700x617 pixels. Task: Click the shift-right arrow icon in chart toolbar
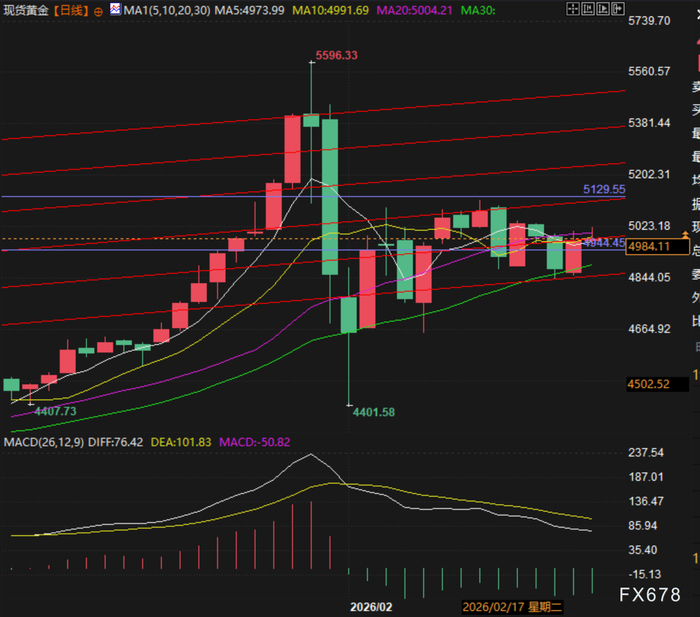tap(618, 8)
